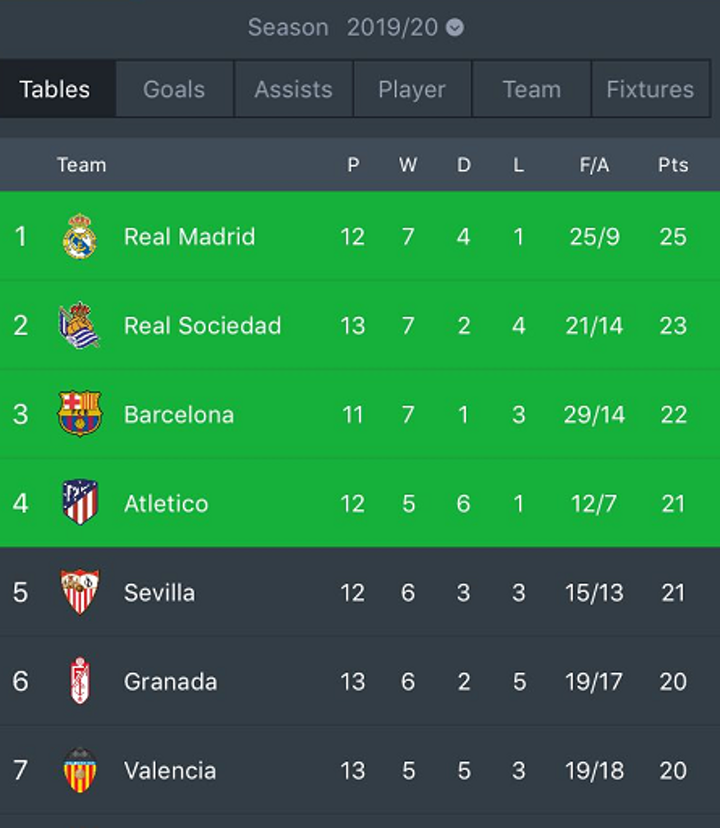Open the Real Madrid team name
The width and height of the screenshot is (720, 828).
tap(189, 237)
